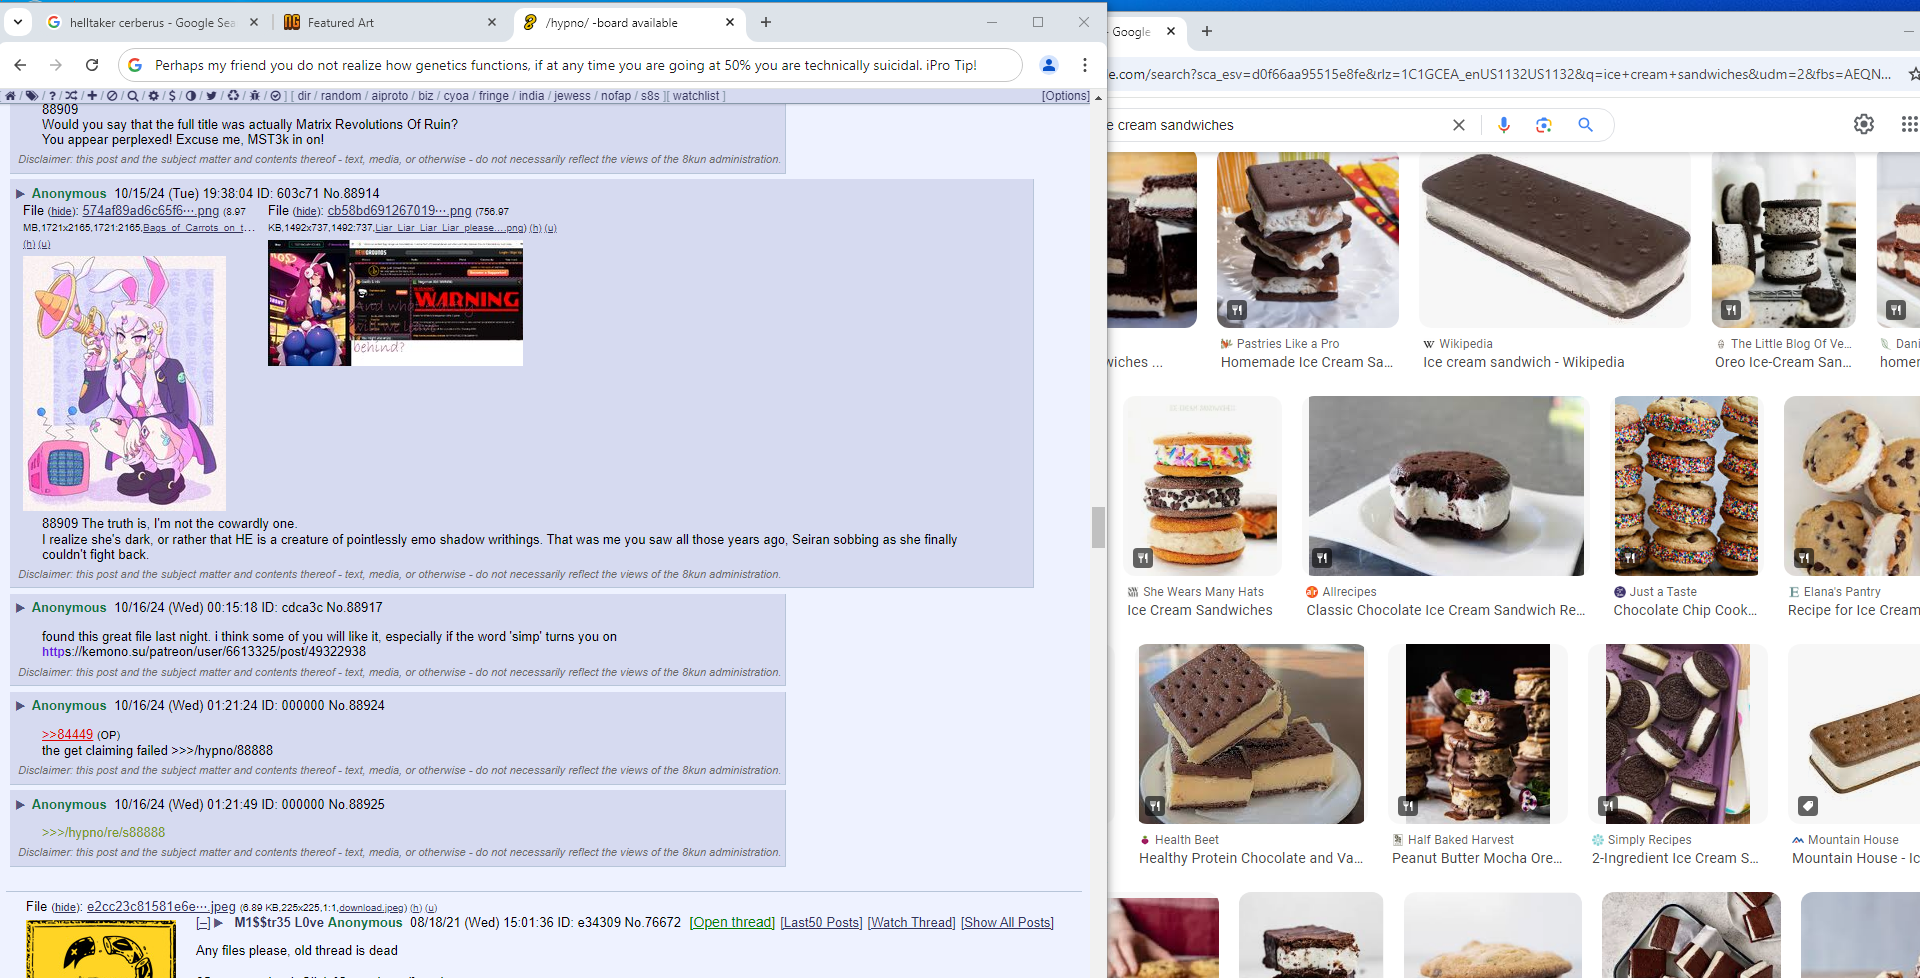Expand the tab search dropdown arrow
The image size is (1920, 978).
click(x=18, y=22)
